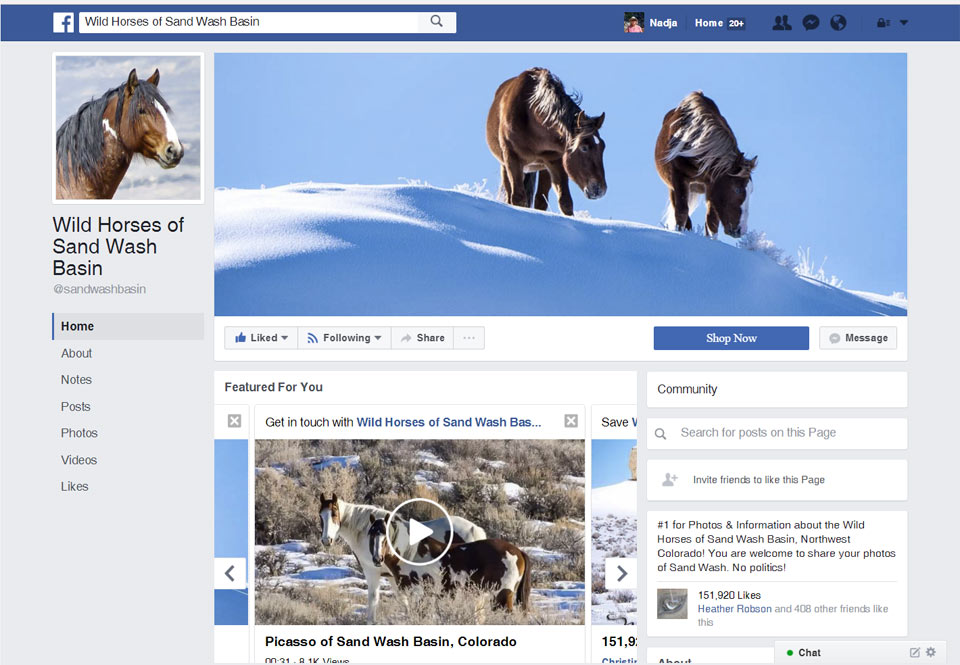
Task: Click the @sandwashbasin username
Action: point(99,289)
